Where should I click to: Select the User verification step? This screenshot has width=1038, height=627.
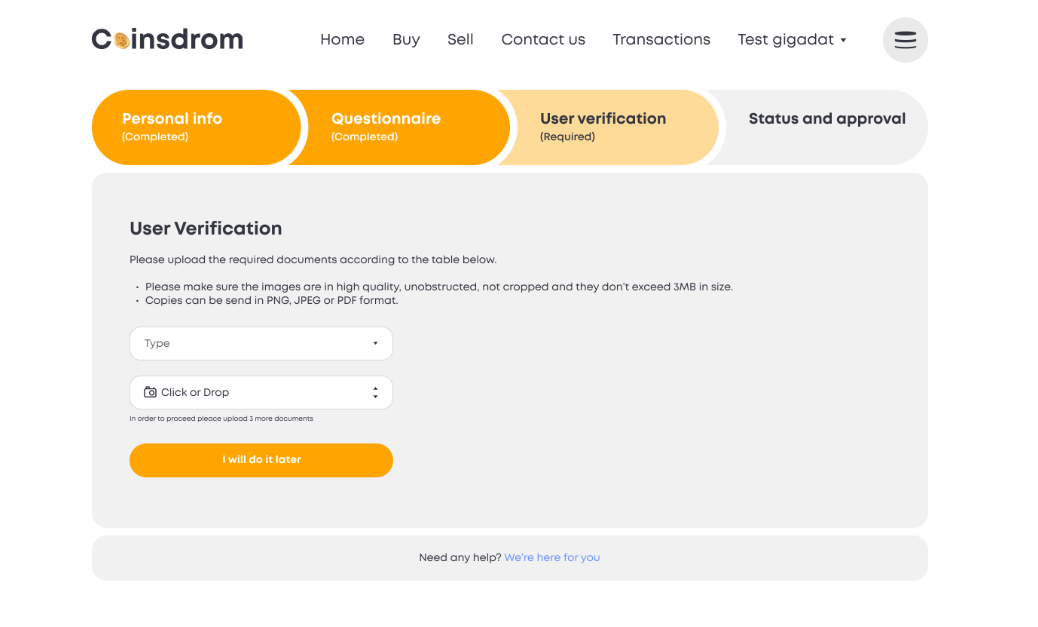click(610, 127)
